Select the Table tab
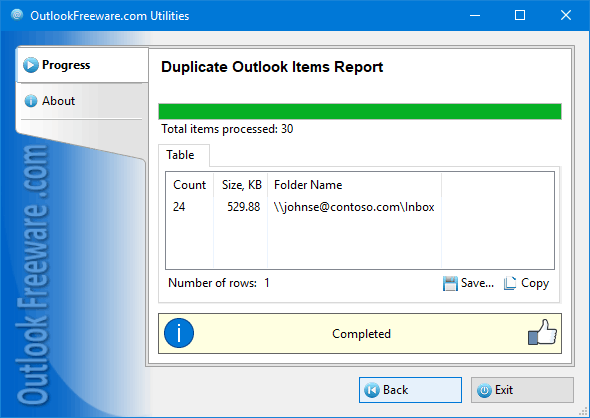 click(184, 155)
